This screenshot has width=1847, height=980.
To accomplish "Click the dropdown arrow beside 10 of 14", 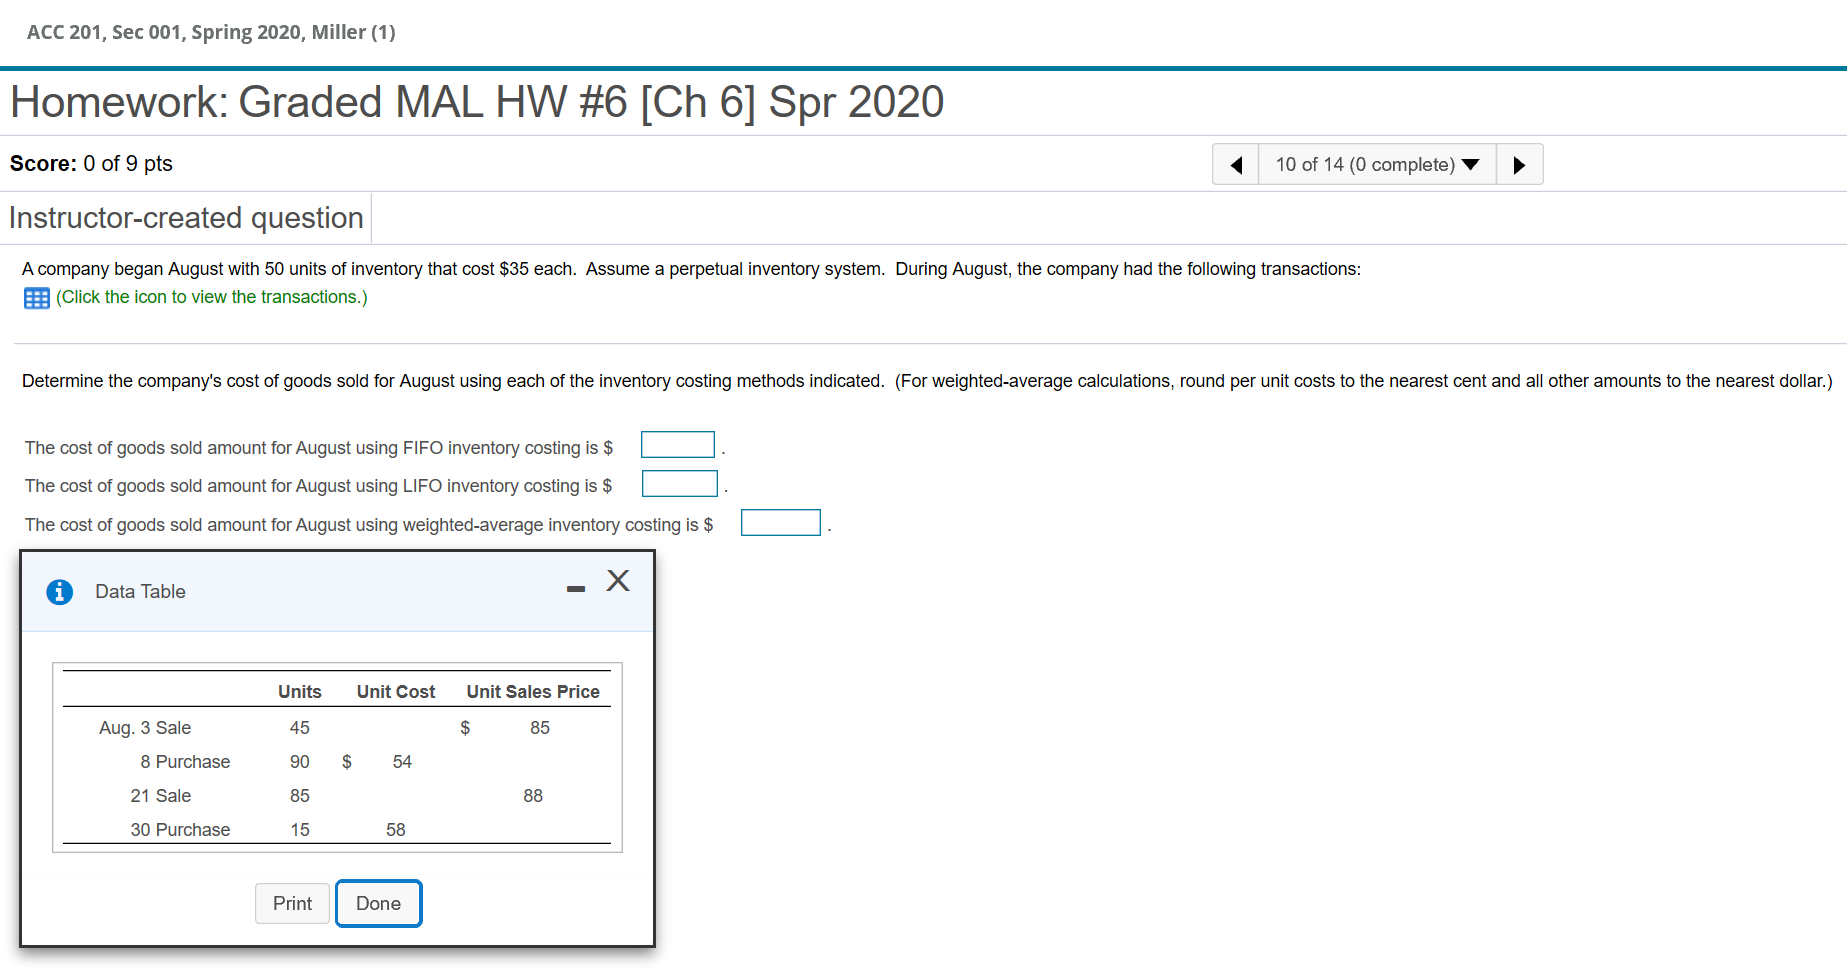I will [1469, 164].
